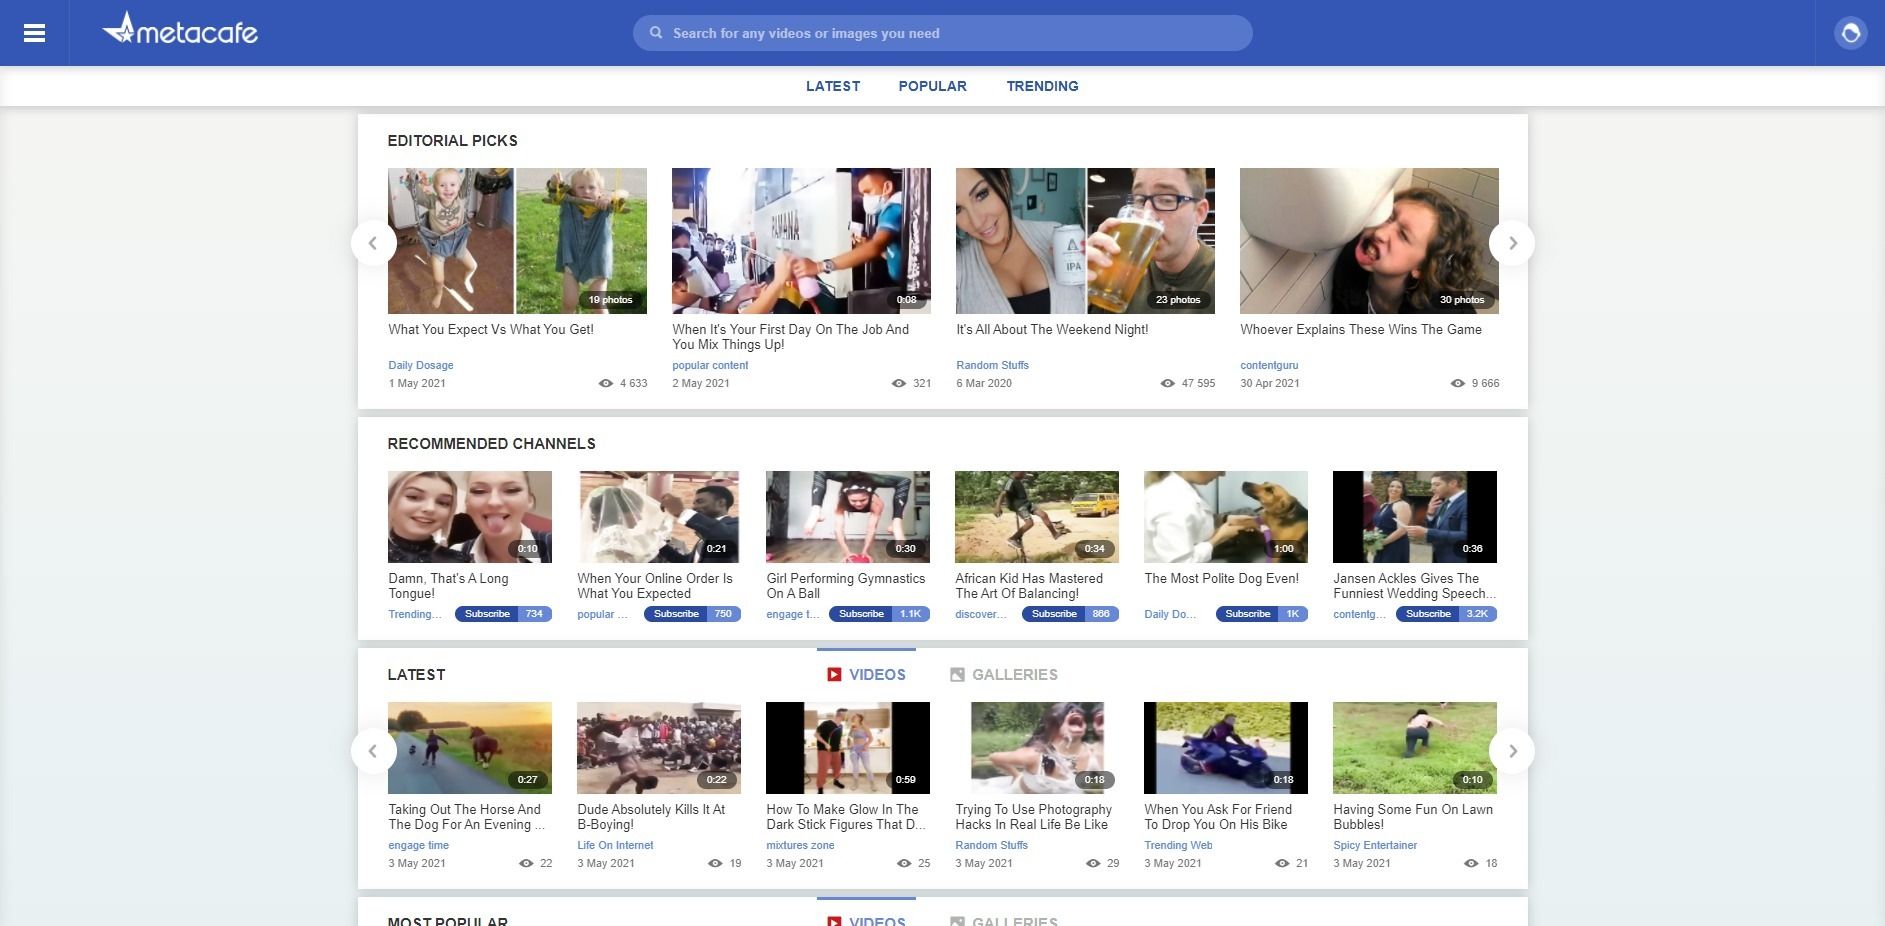Subscribe to the Jansen Ackles video channel
Image resolution: width=1885 pixels, height=926 pixels.
(1427, 614)
